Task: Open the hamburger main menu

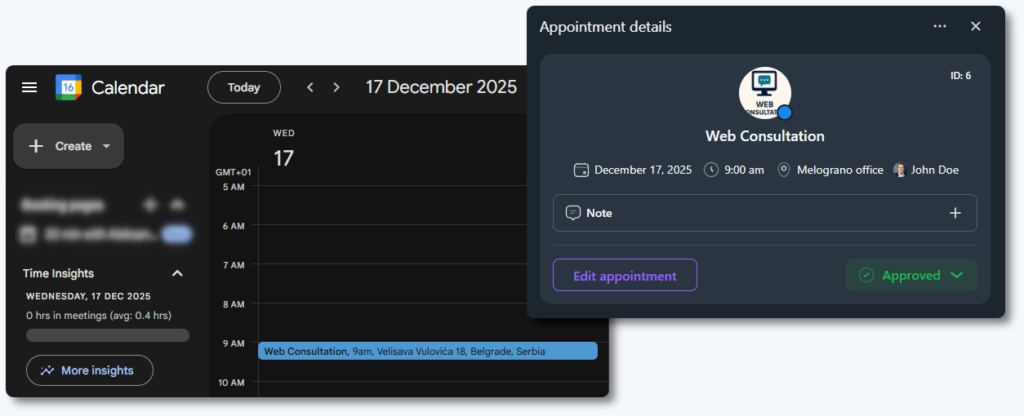Action: coord(30,87)
